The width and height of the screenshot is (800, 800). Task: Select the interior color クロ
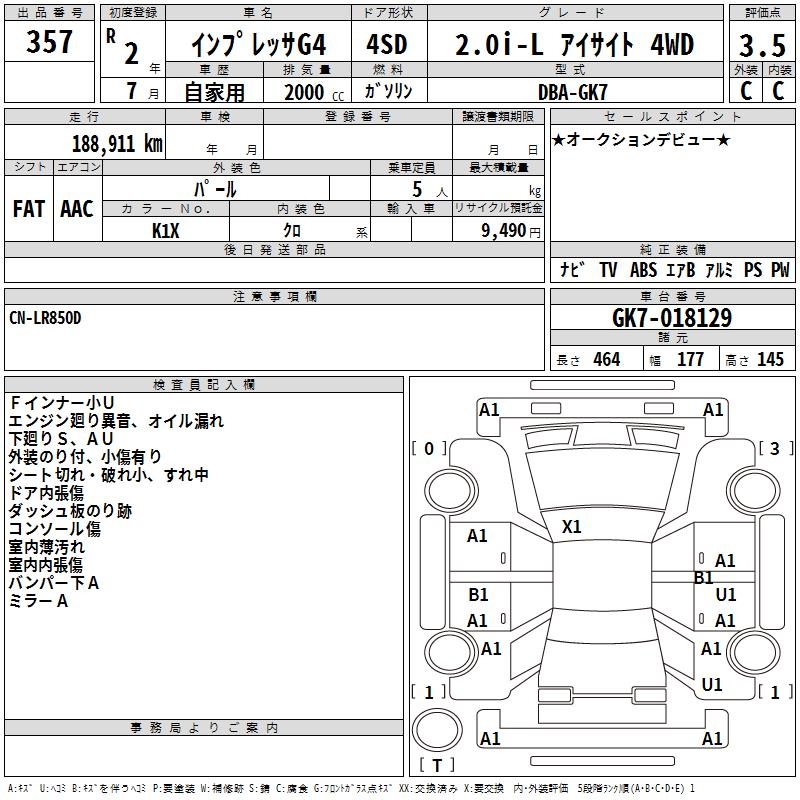point(292,231)
